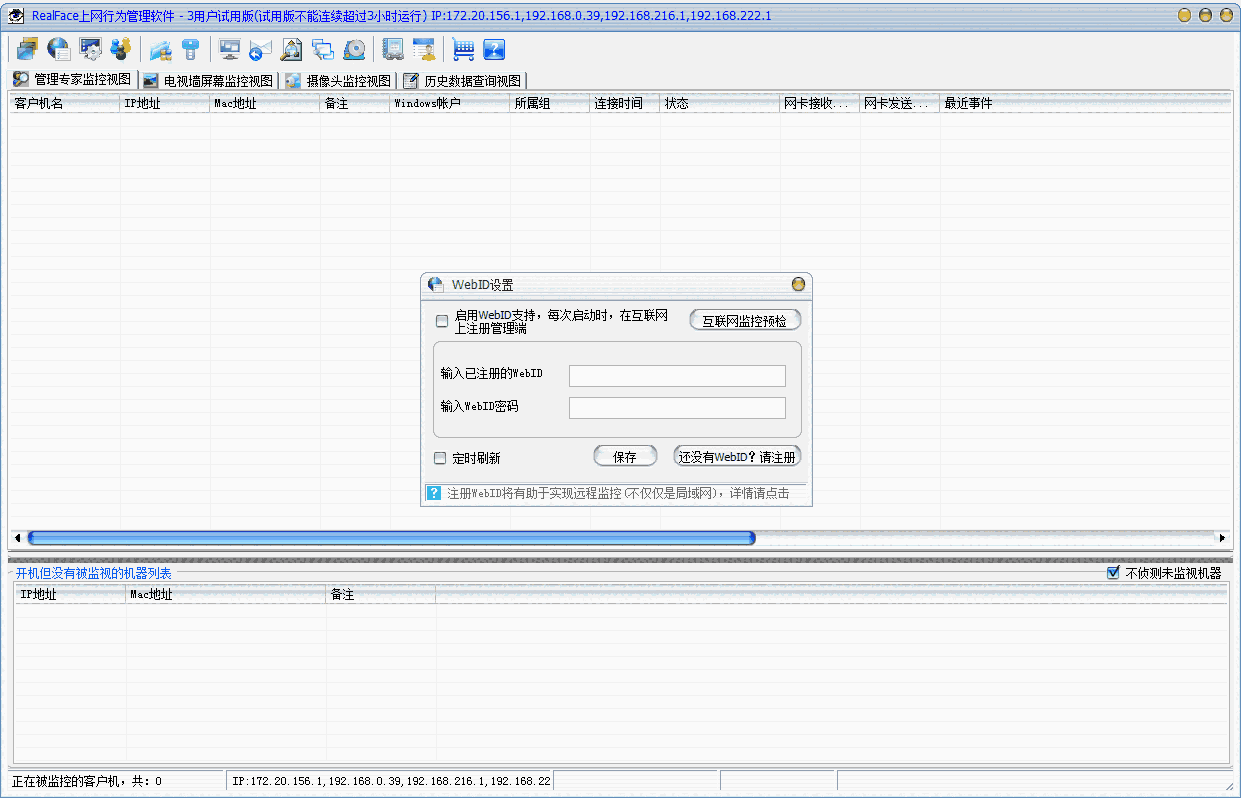
Task: Click the monitor settings icon with gear
Action: click(90, 48)
